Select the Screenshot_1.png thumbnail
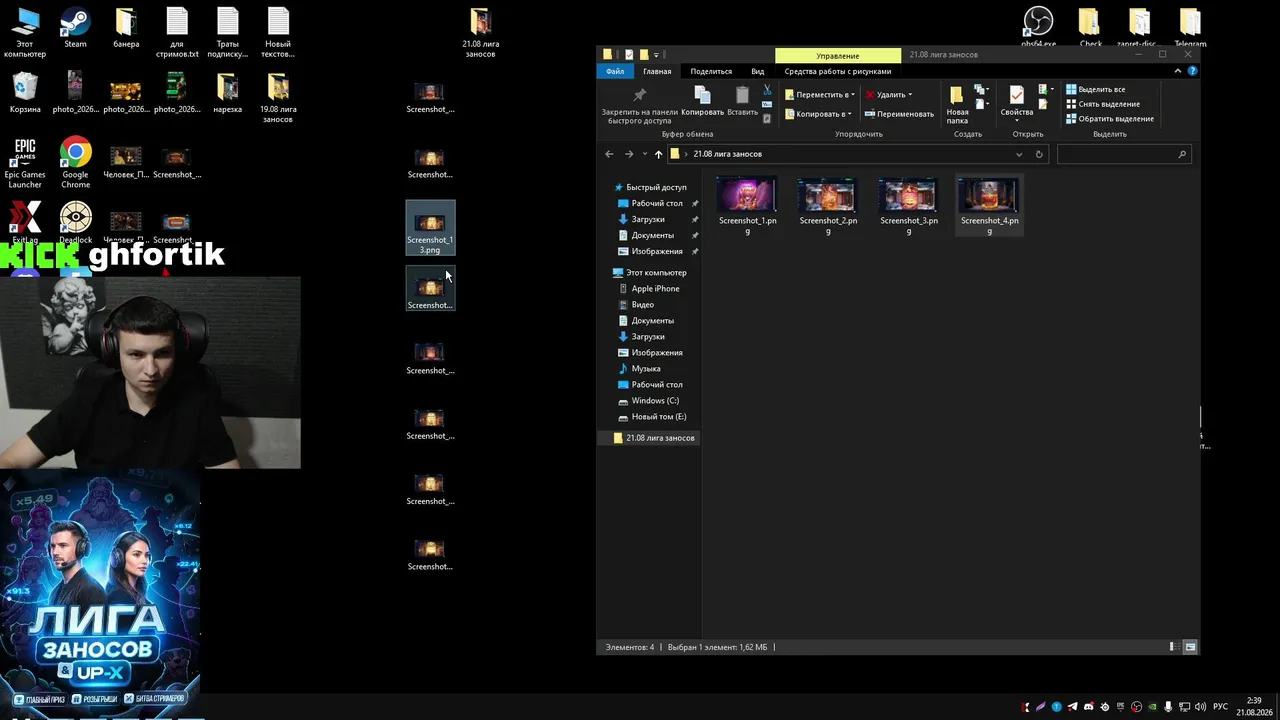The image size is (1280, 720). pyautogui.click(x=747, y=206)
